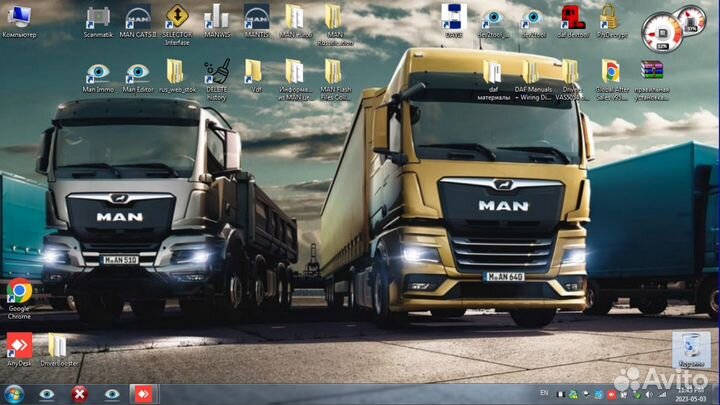Open the DriverBooster folder on desktop
Image resolution: width=720 pixels, height=405 pixels.
[58, 346]
